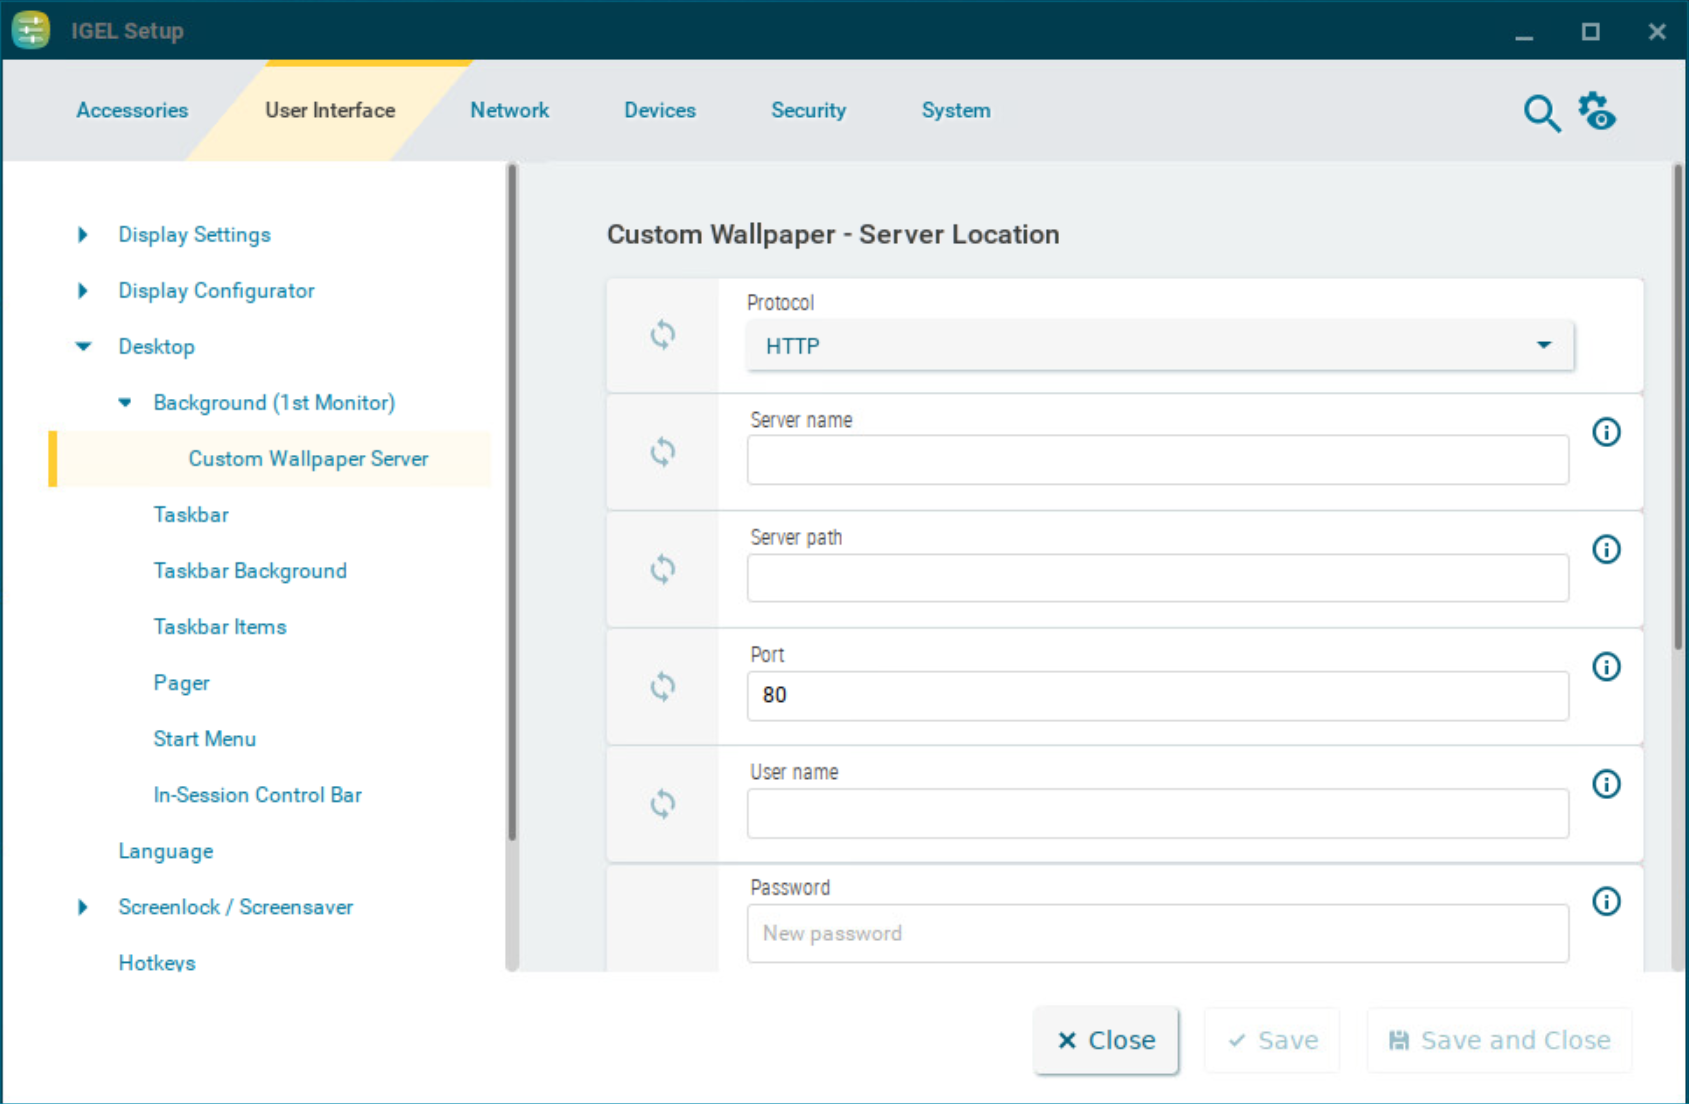Open the Protocol HTTP dropdown

coord(1159,346)
